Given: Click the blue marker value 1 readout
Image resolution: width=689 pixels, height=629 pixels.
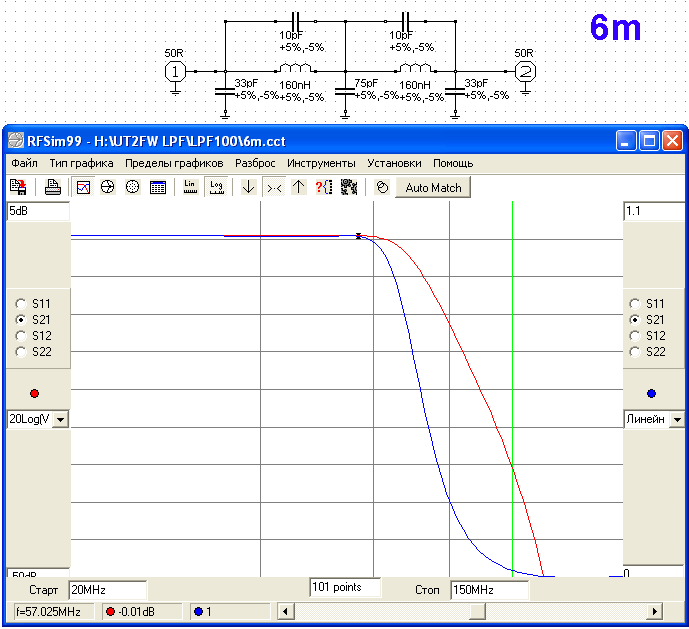Looking at the screenshot, I should (230, 611).
